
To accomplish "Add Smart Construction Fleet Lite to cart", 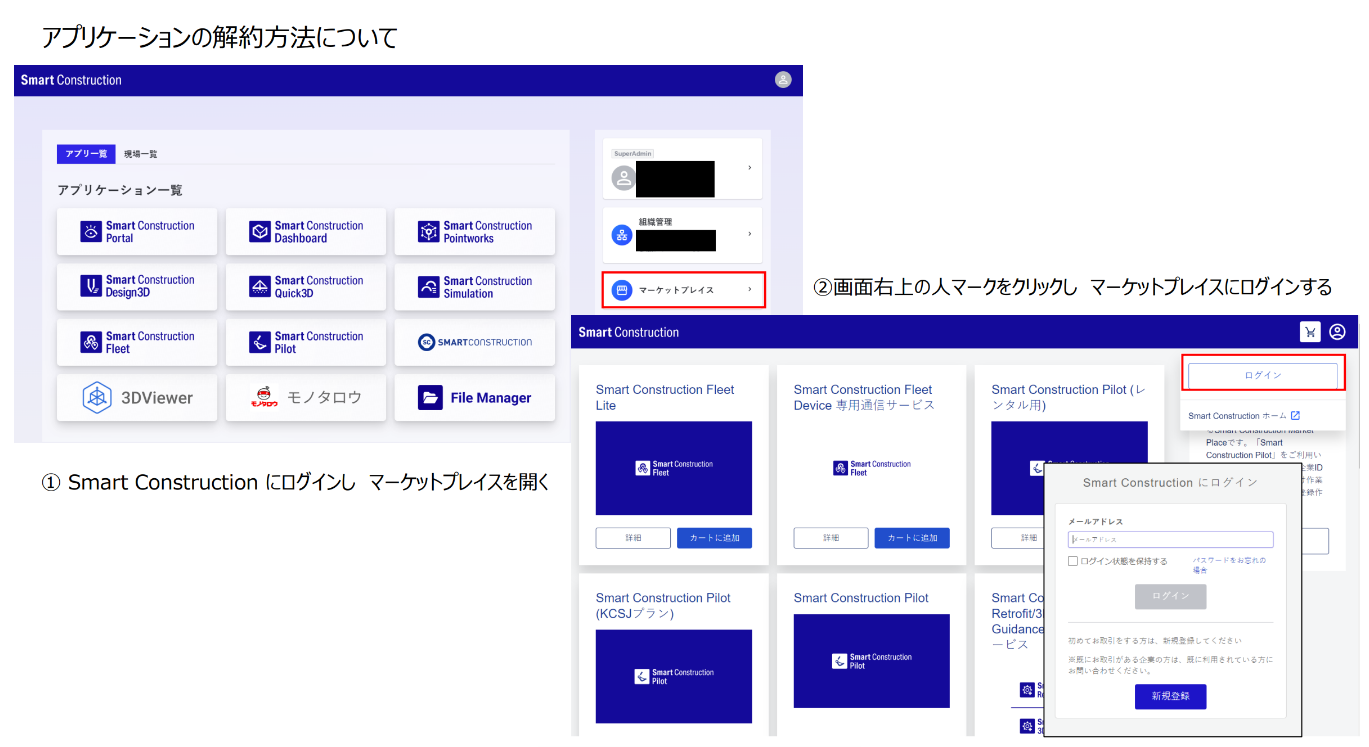I will (x=714, y=538).
